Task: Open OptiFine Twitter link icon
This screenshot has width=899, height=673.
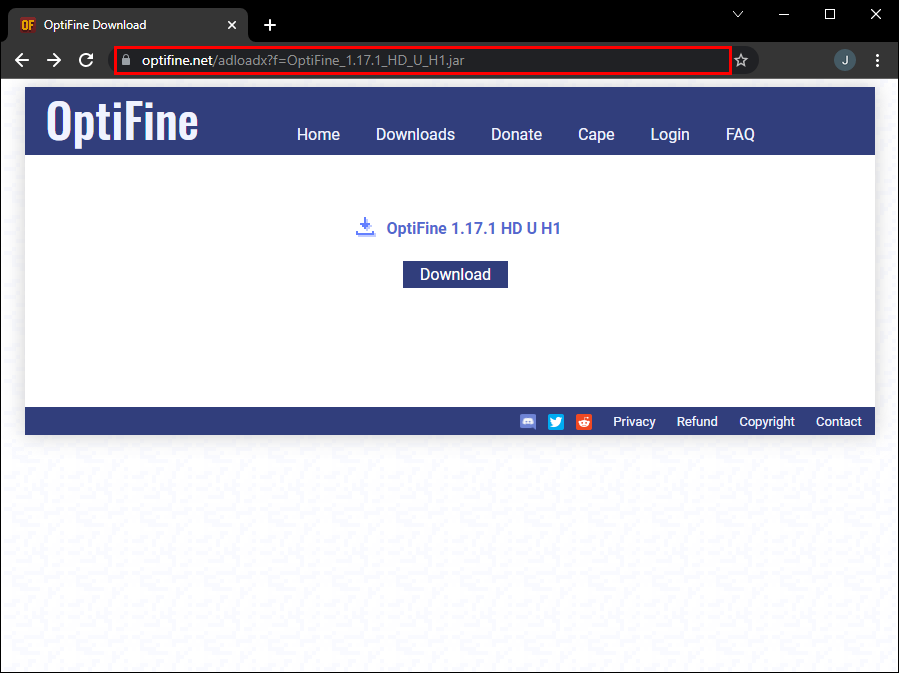Action: (x=556, y=422)
